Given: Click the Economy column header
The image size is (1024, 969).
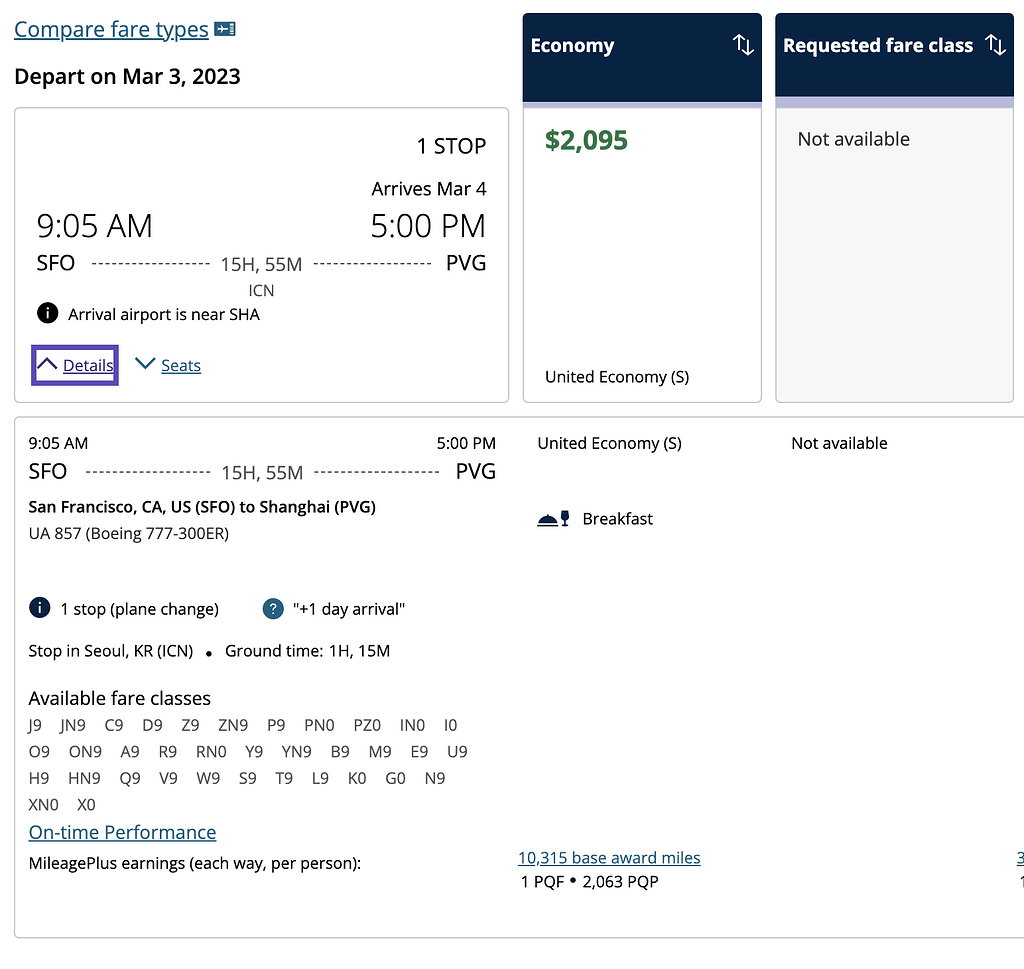Looking at the screenshot, I should (642, 57).
